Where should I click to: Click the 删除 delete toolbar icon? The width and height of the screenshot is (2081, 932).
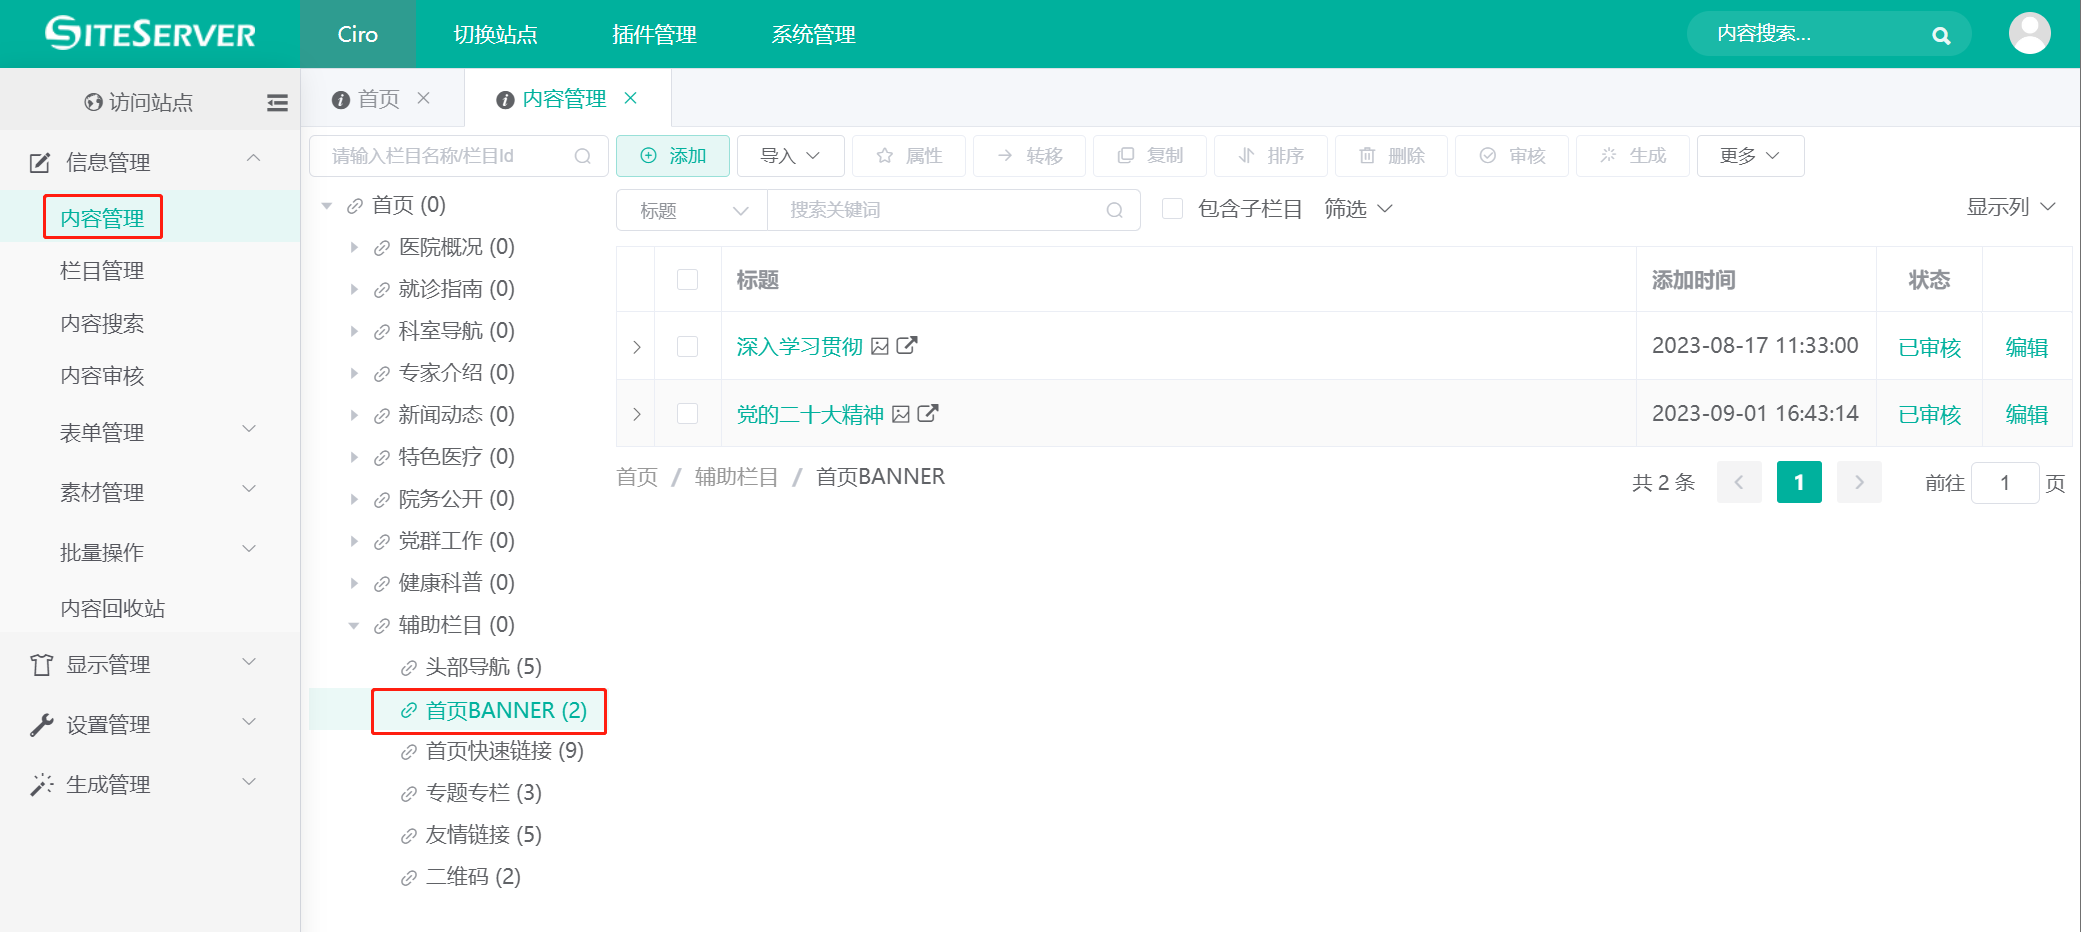[1390, 156]
